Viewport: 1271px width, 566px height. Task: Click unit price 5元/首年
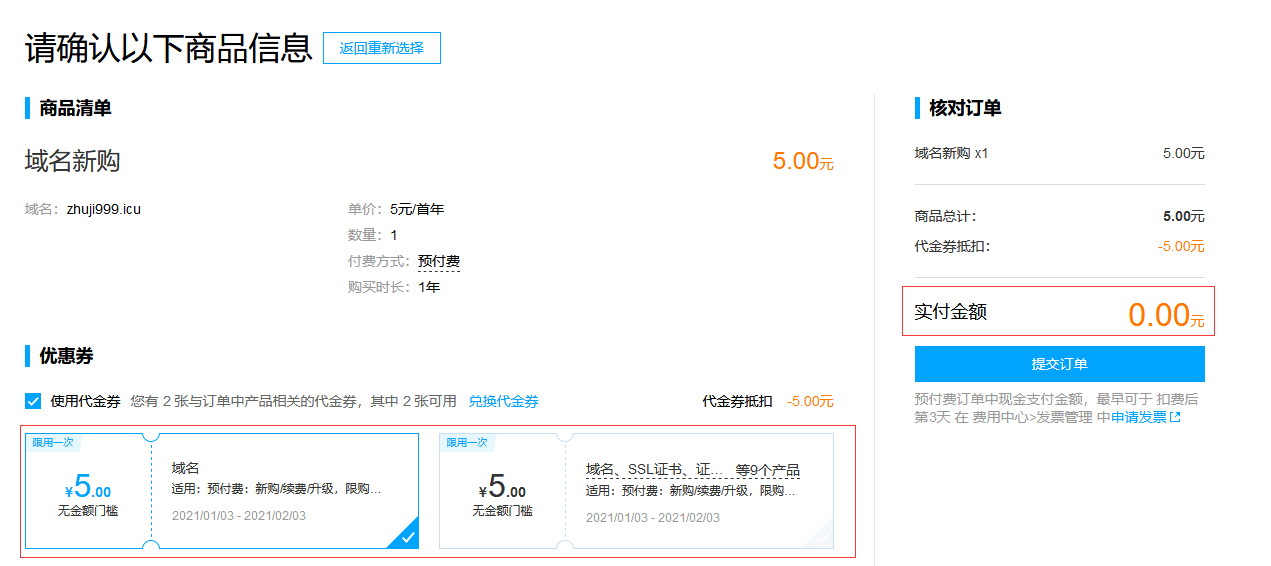tap(417, 209)
